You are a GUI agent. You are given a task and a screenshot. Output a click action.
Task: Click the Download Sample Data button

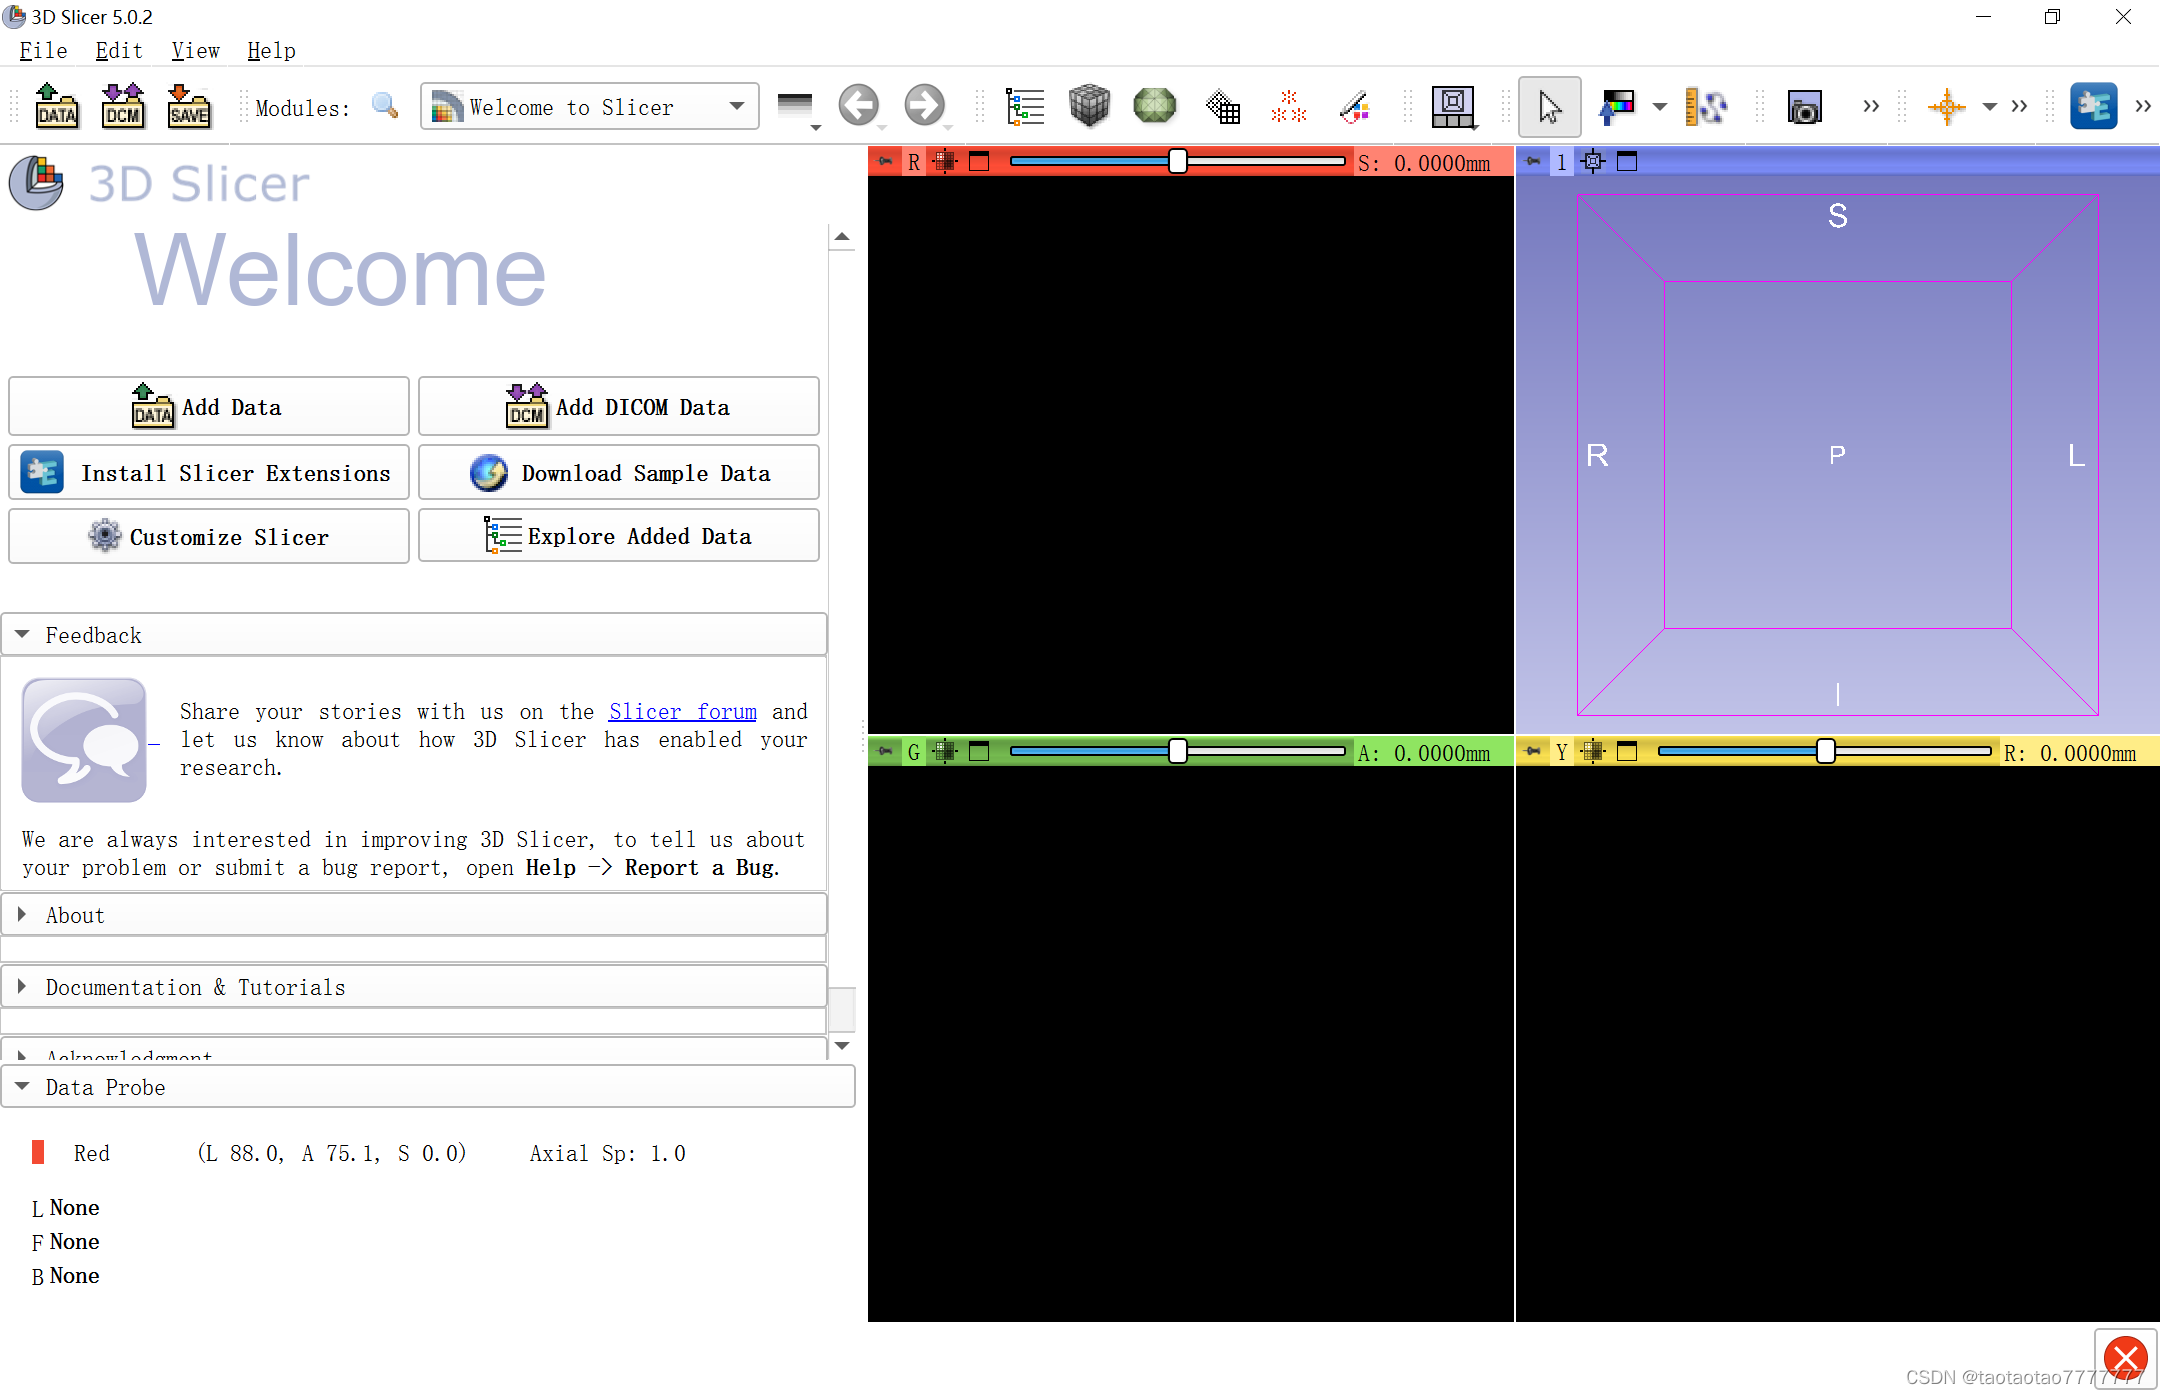pyautogui.click(x=618, y=473)
